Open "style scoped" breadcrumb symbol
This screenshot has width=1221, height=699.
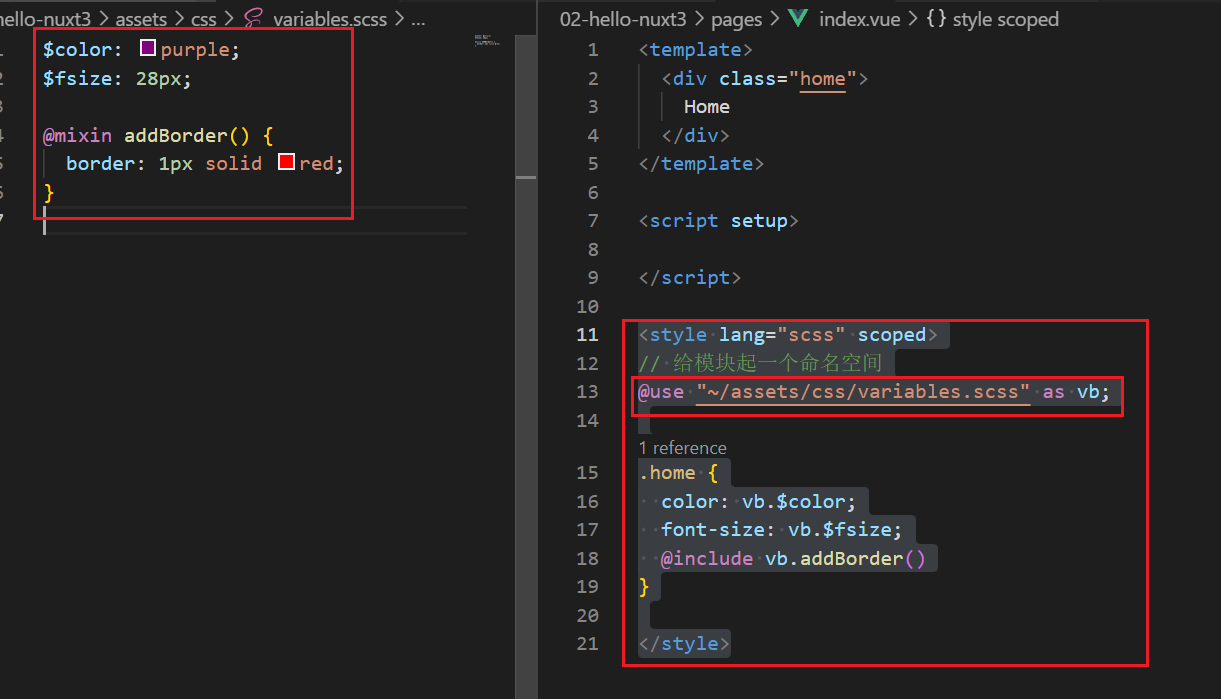pos(1006,19)
